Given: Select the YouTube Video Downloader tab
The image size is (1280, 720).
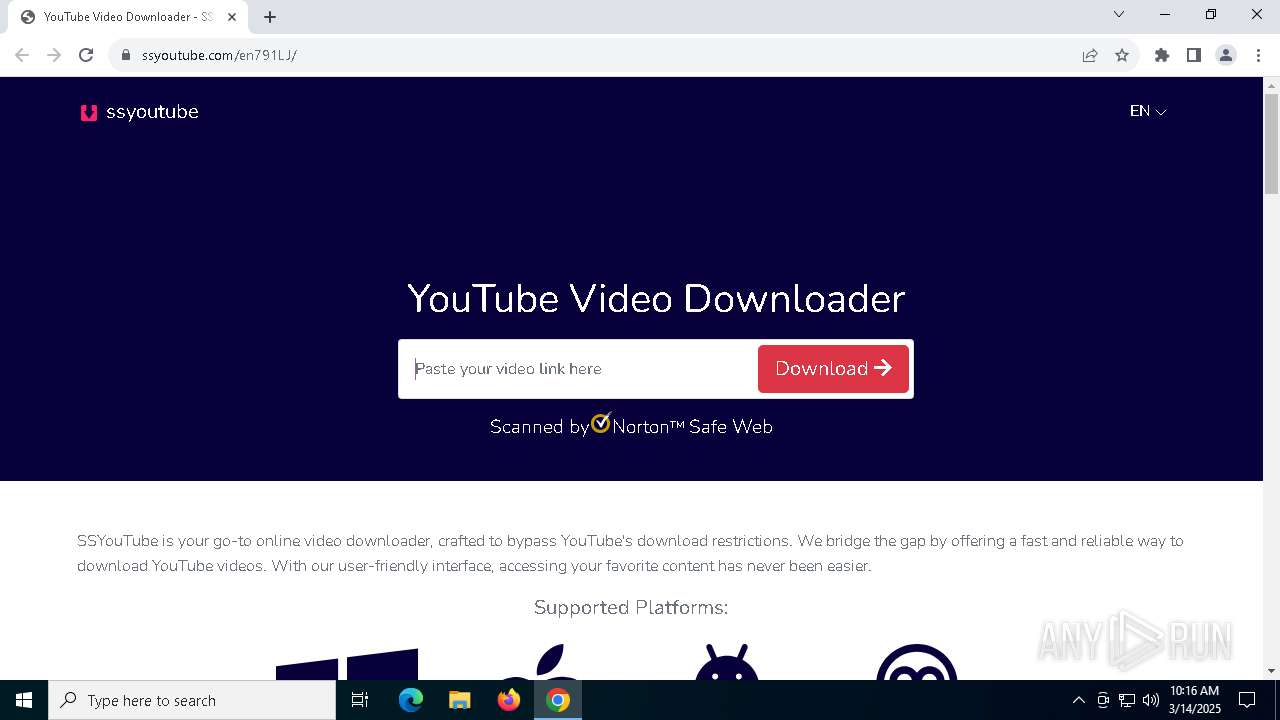Looking at the screenshot, I should (128, 17).
